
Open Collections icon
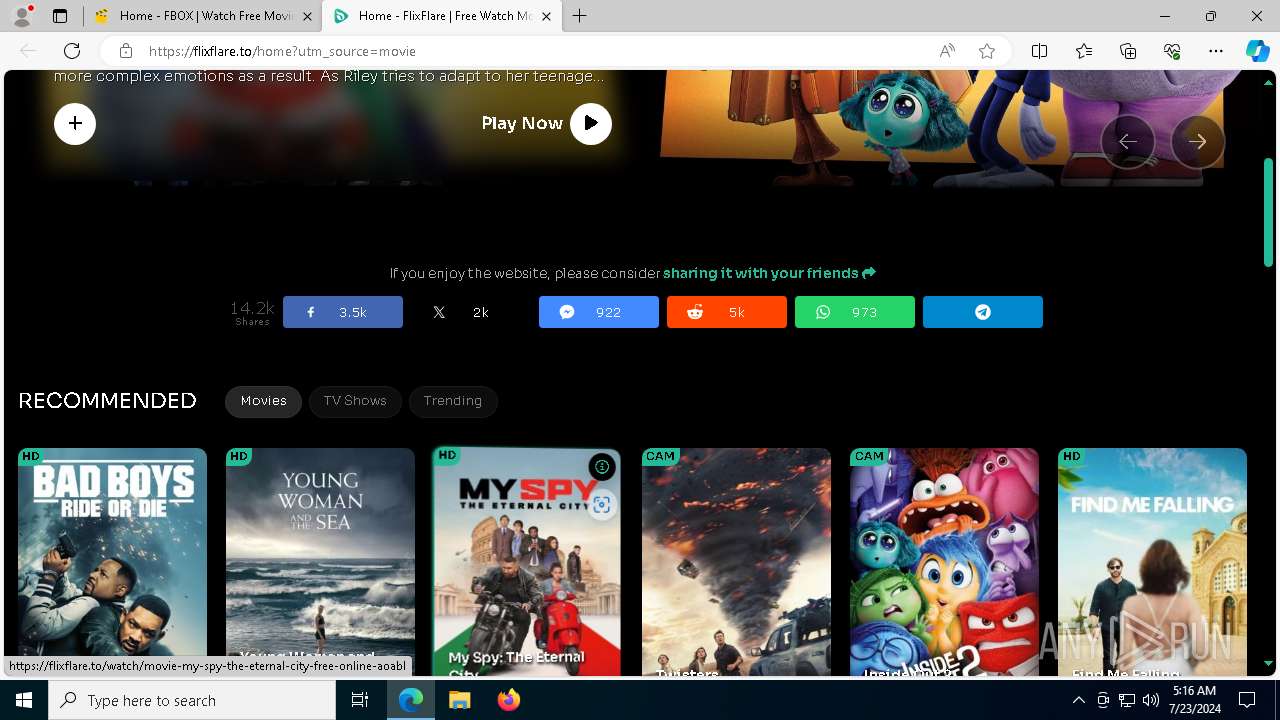1128,51
